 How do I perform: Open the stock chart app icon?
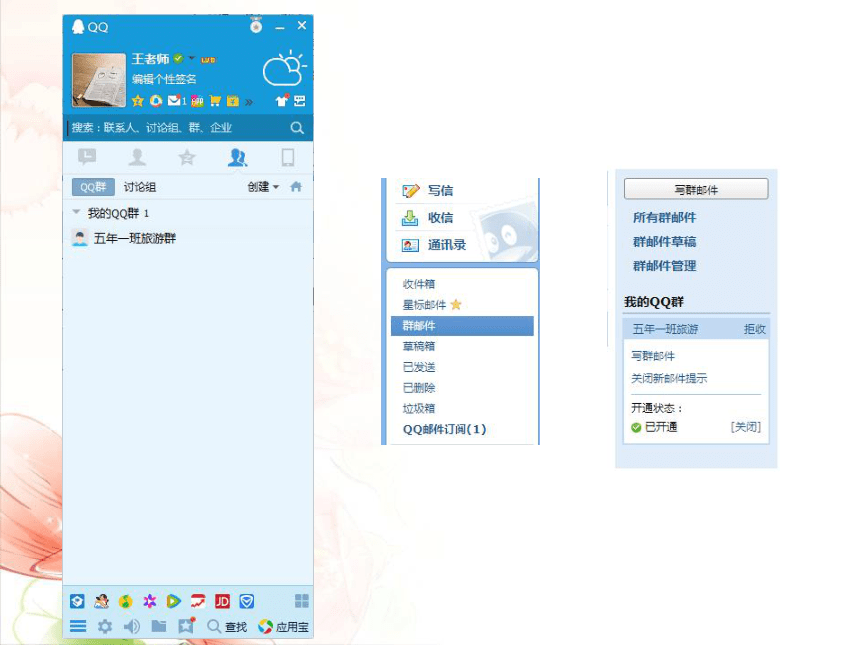click(x=198, y=601)
